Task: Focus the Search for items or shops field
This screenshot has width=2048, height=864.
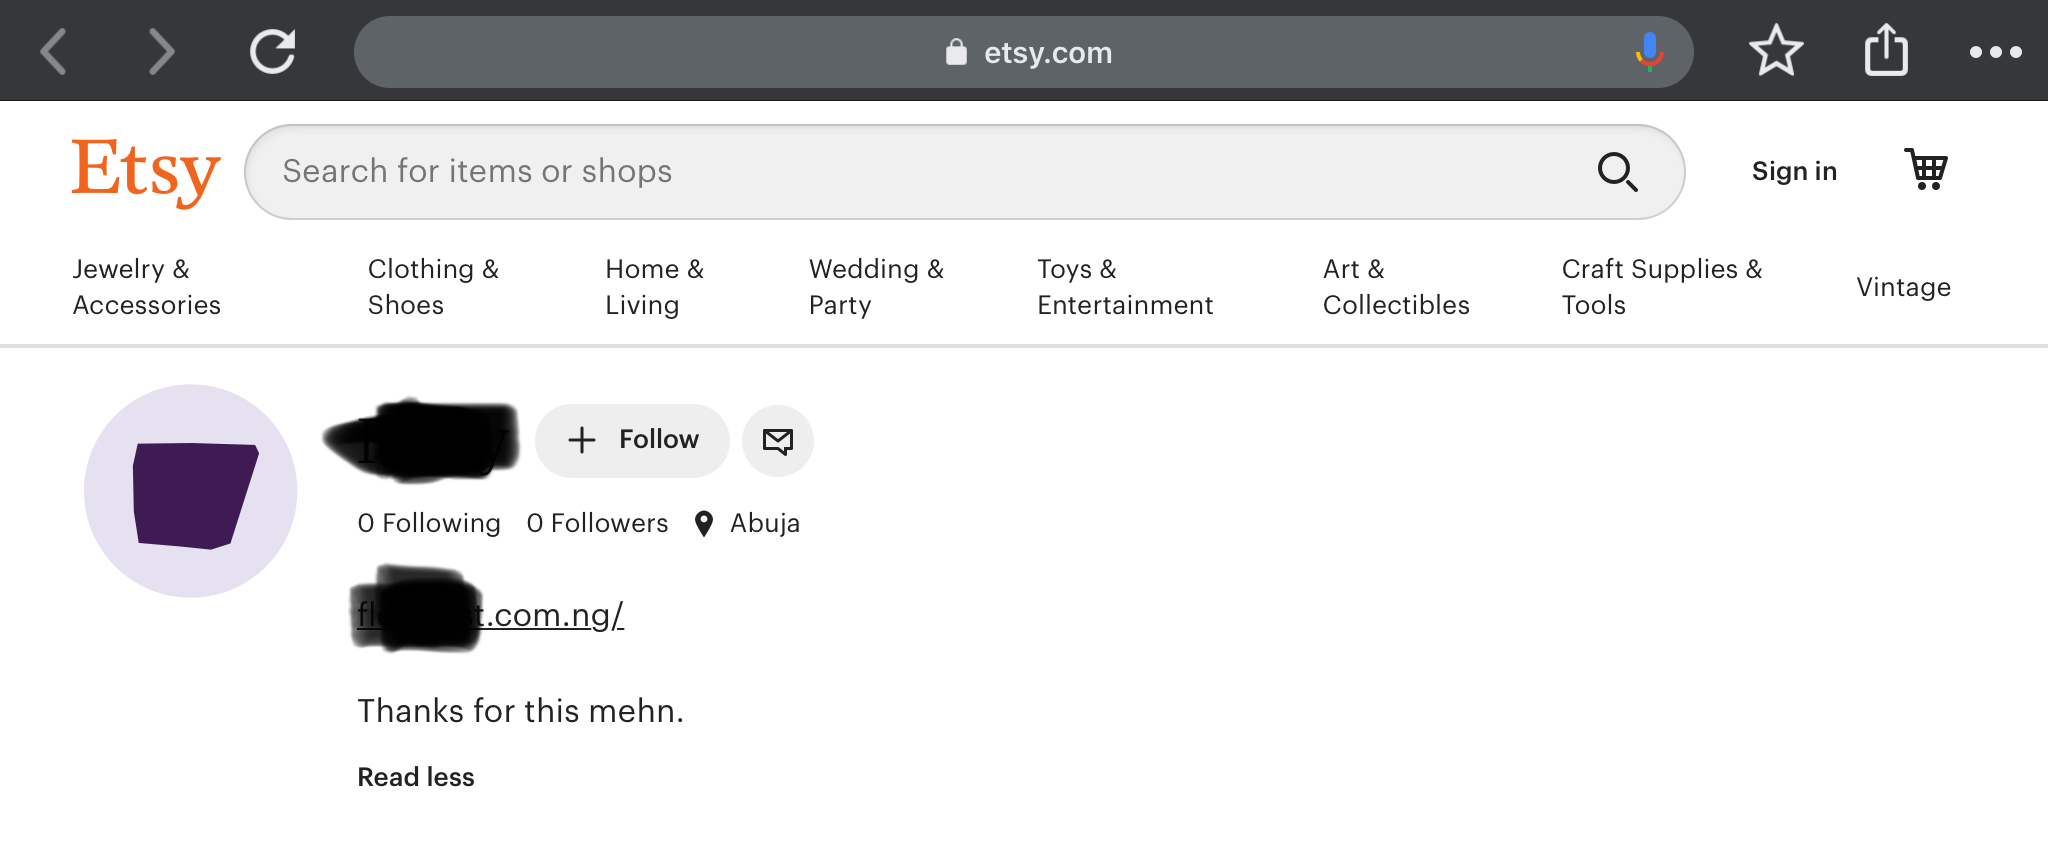Action: coord(964,172)
